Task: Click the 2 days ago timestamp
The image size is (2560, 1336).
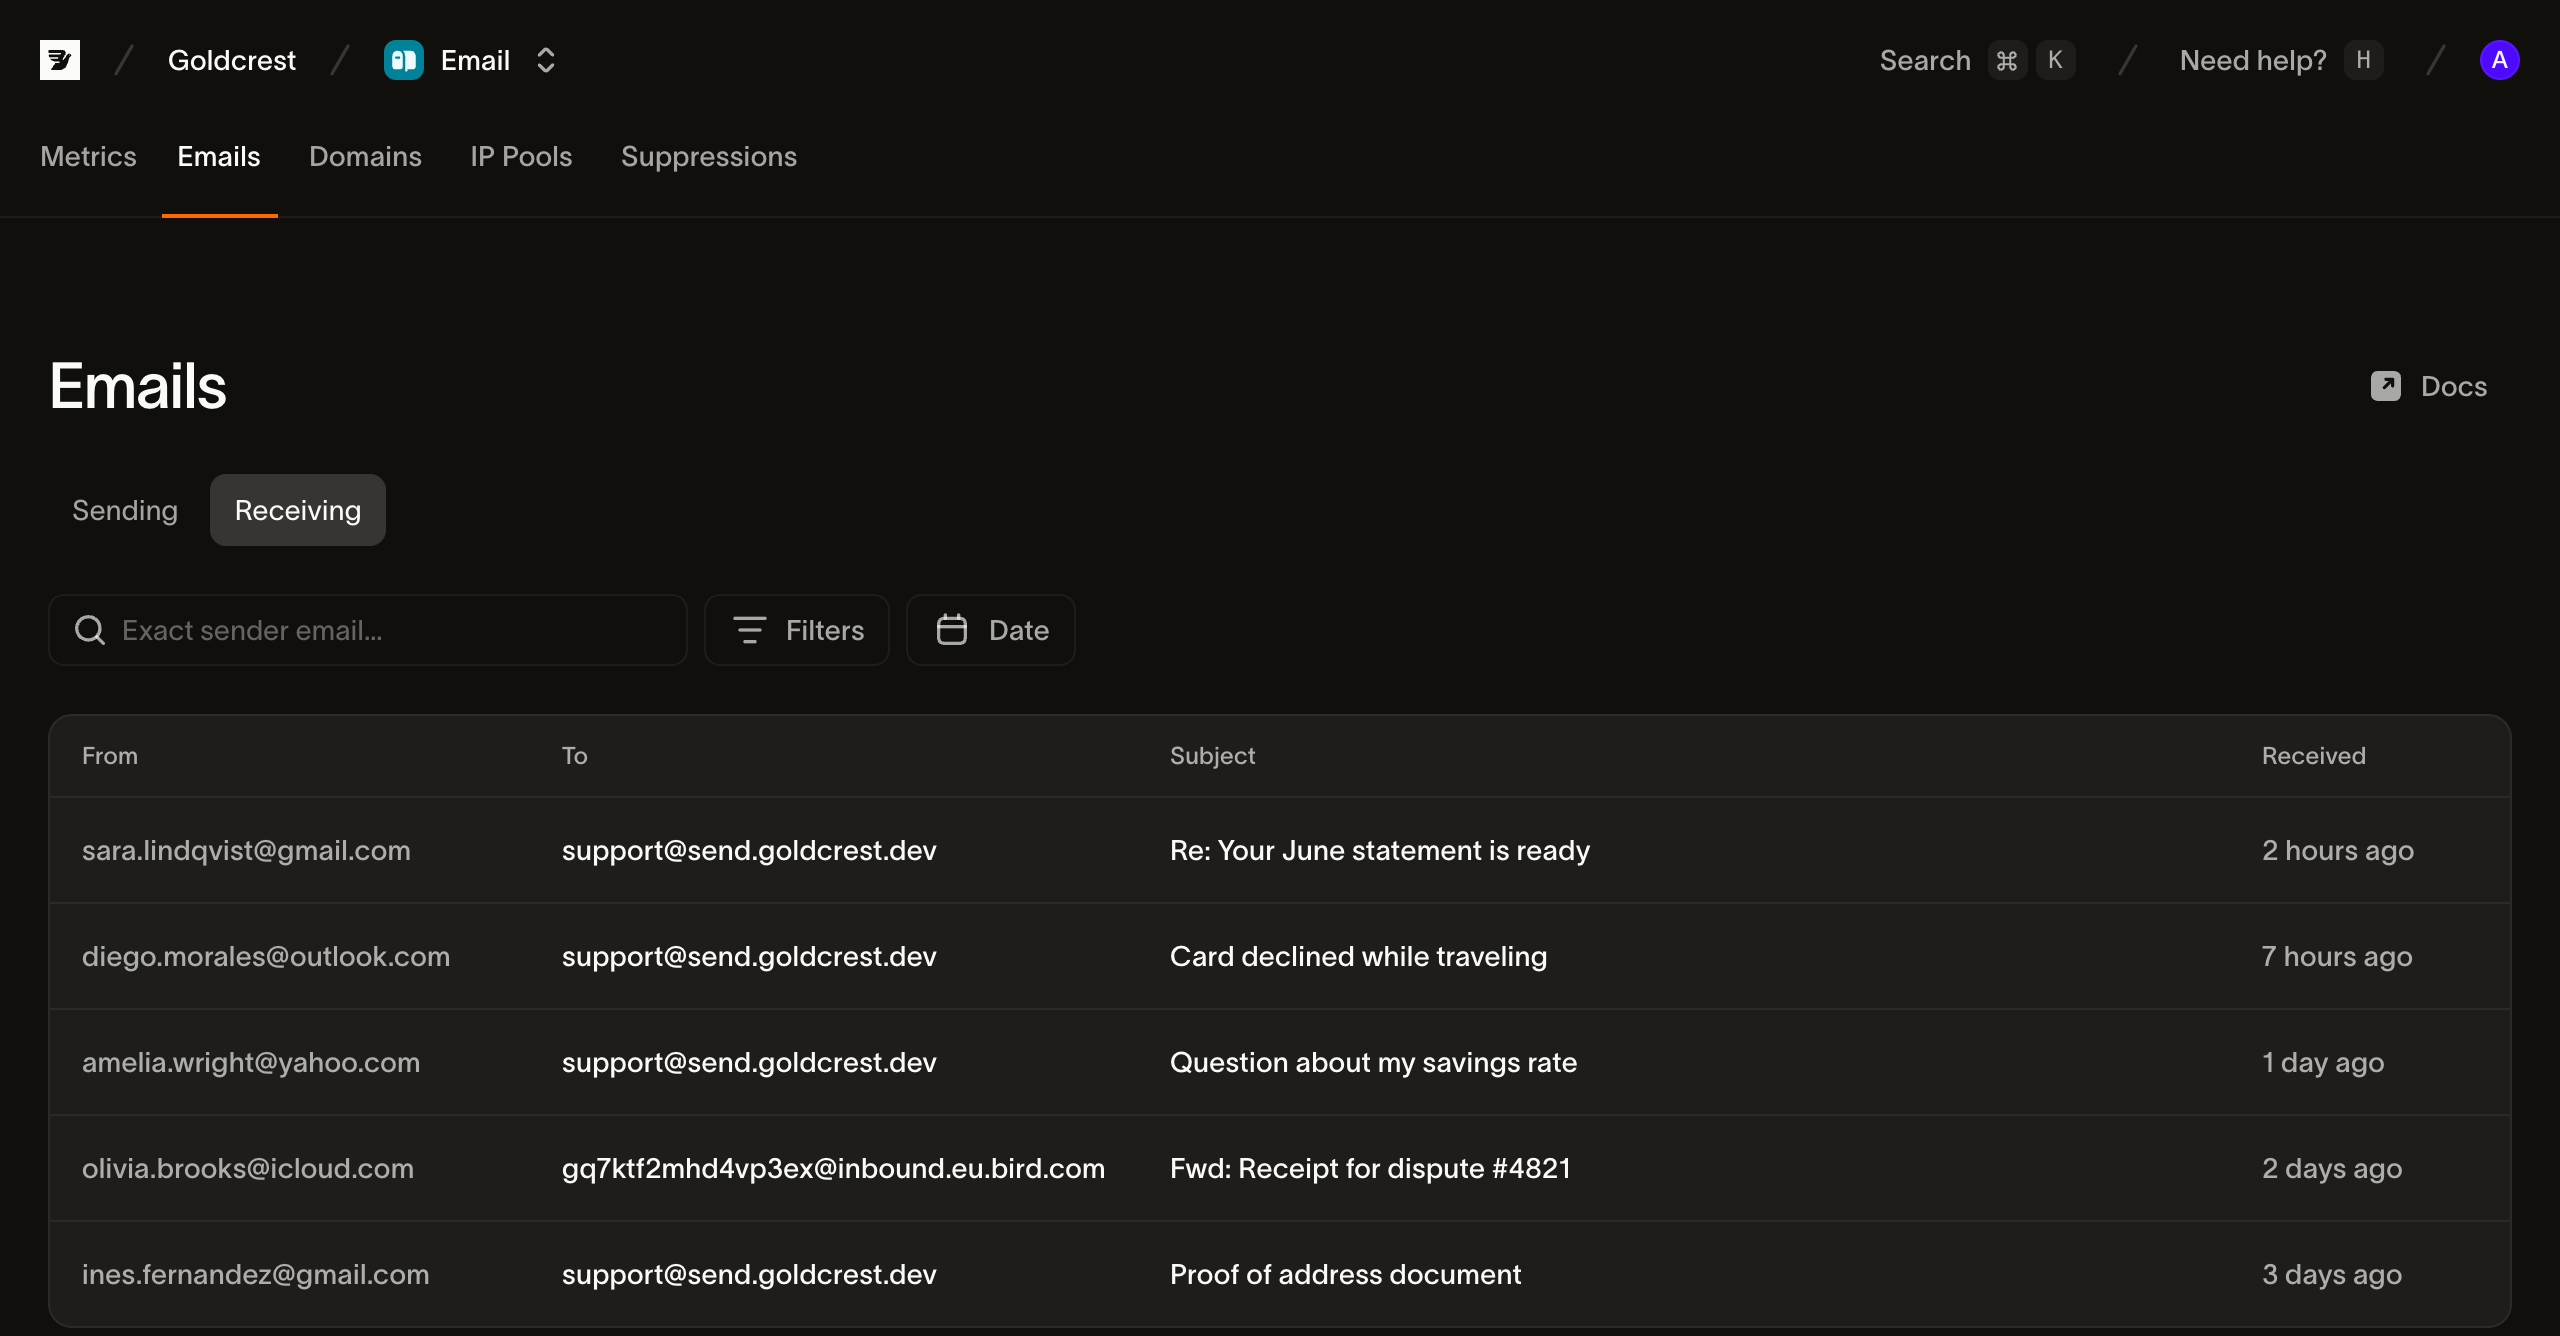Action: (x=2332, y=1168)
